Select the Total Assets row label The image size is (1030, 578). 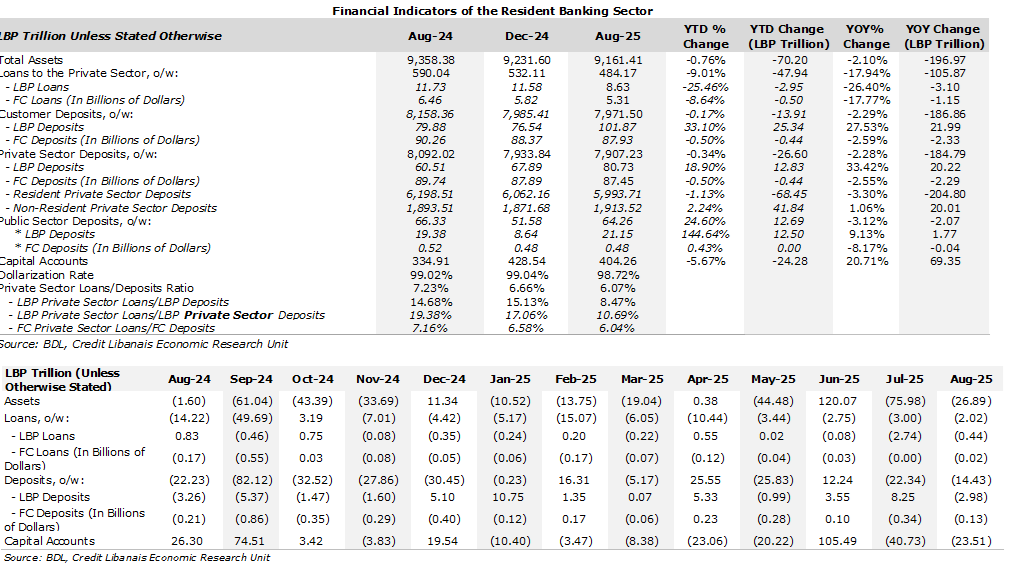32,60
